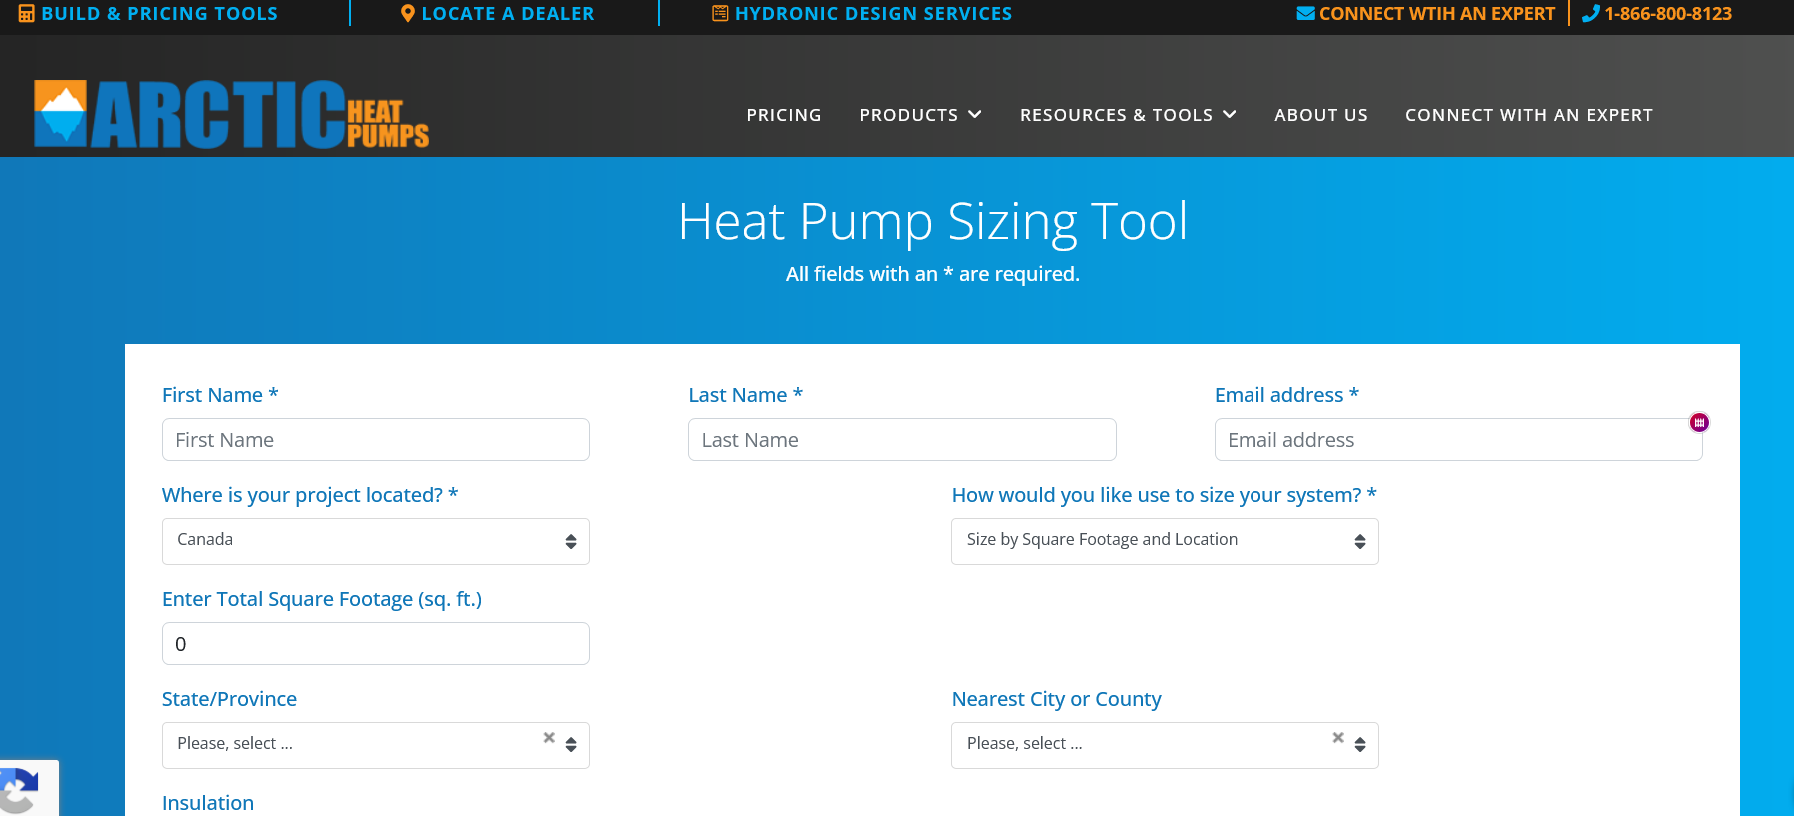The image size is (1795, 816).
Task: Open Locate a Dealer link
Action: 508,14
